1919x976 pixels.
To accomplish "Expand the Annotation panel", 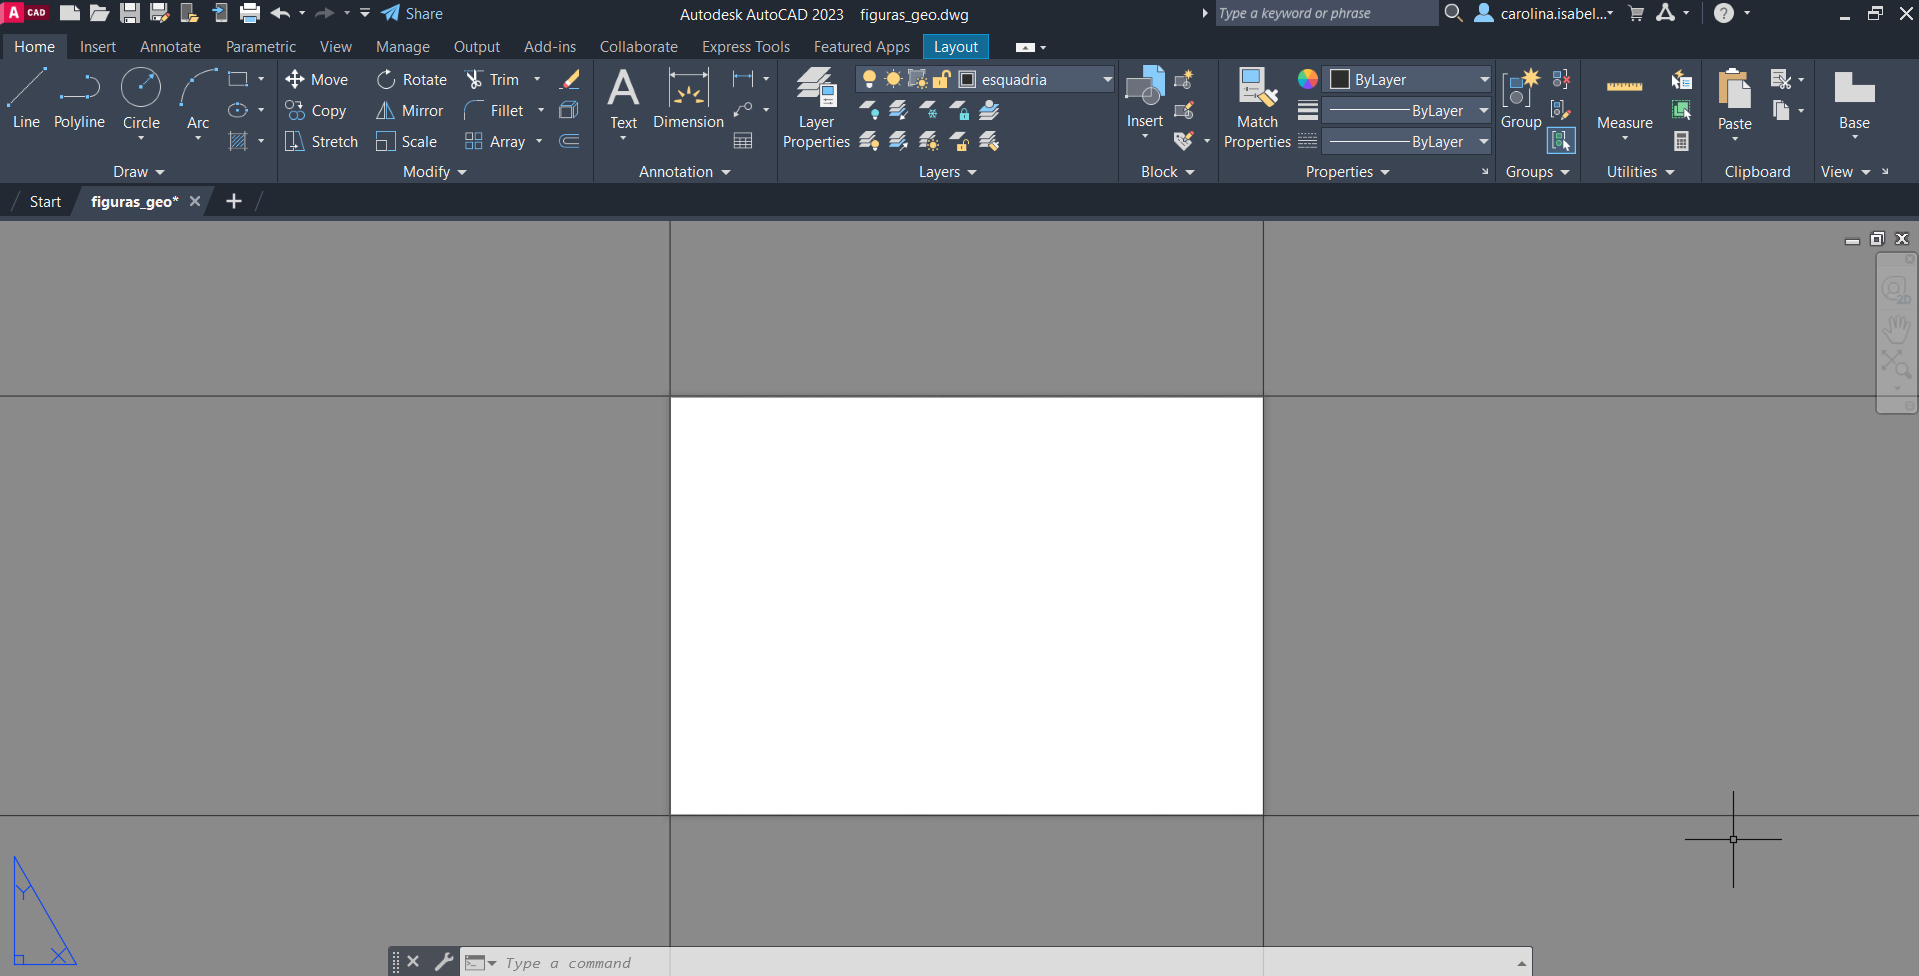I will coord(685,172).
